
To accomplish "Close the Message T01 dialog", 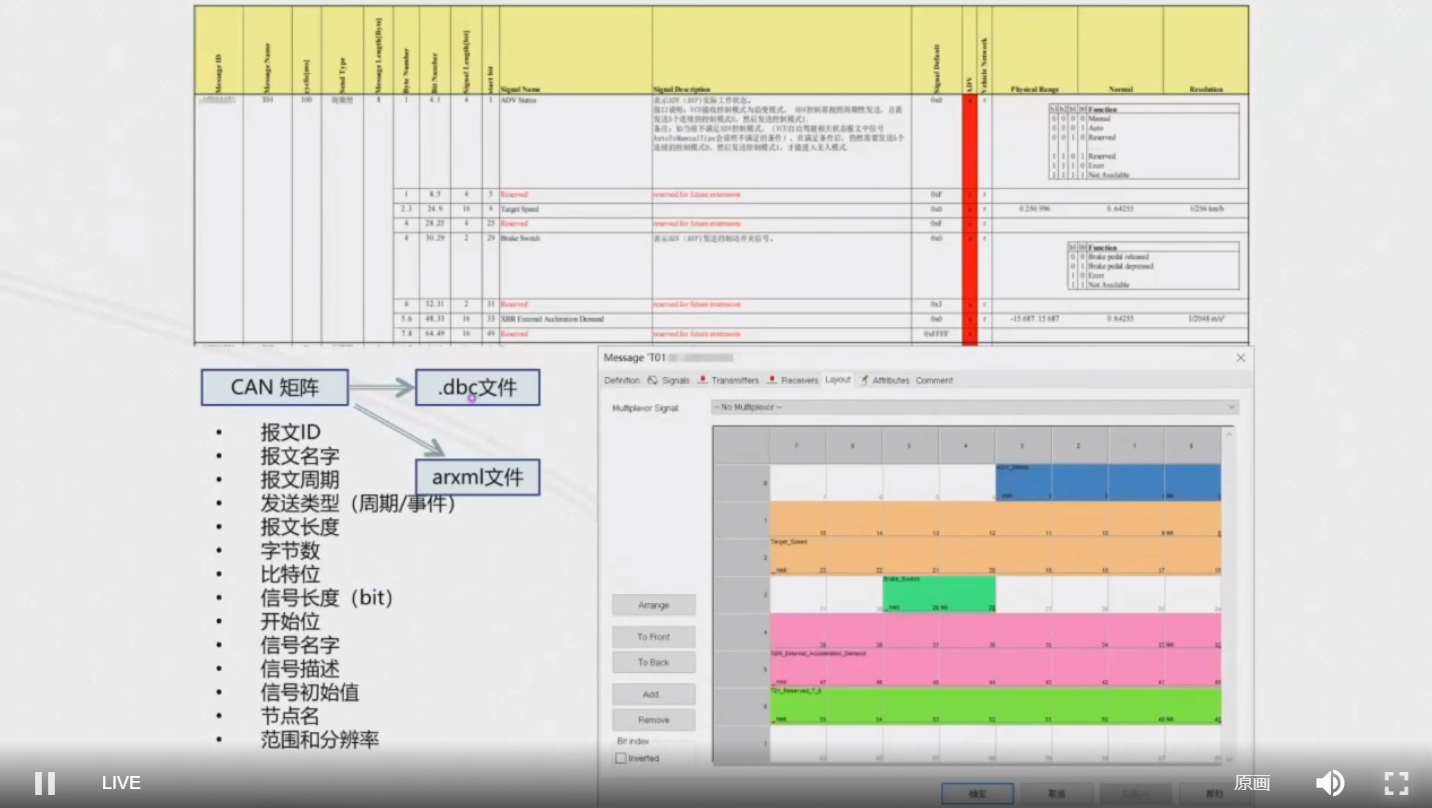I will tap(1241, 358).
